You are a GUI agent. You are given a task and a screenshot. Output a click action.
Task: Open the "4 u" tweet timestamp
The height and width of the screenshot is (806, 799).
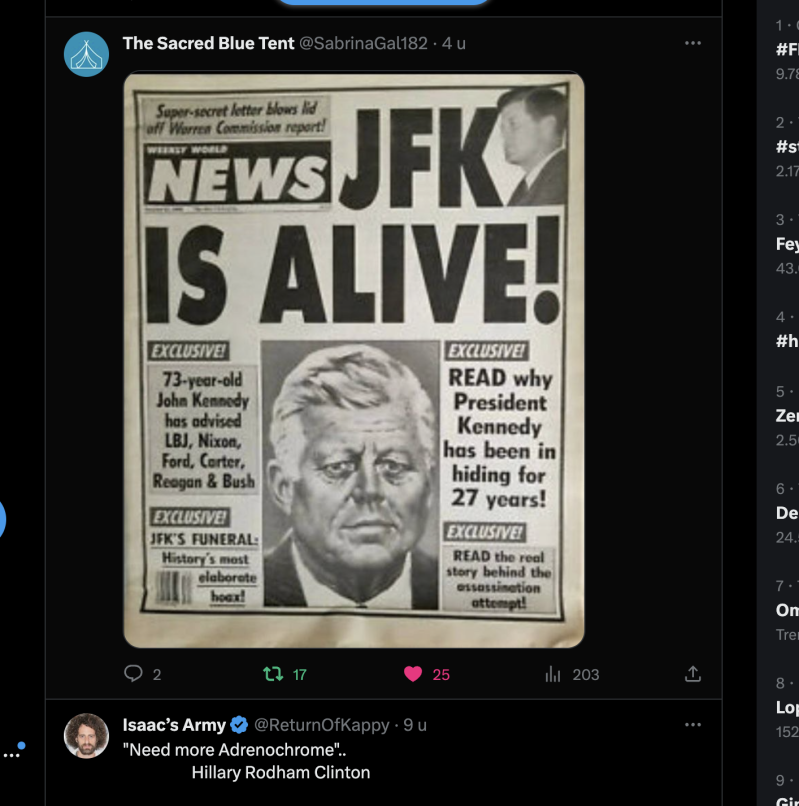click(x=454, y=43)
